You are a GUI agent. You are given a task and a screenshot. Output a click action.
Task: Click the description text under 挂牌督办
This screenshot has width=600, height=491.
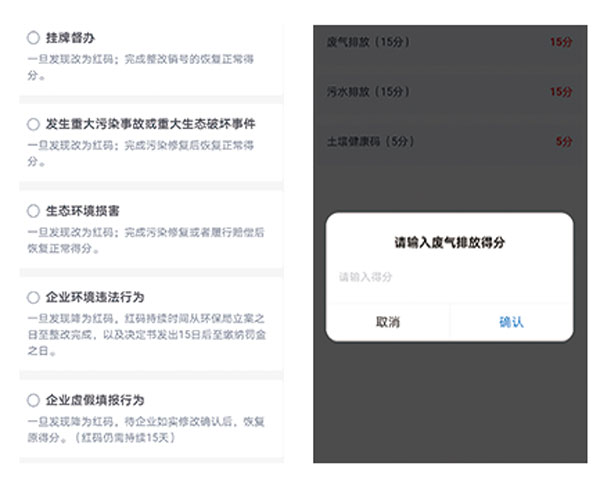(145, 66)
